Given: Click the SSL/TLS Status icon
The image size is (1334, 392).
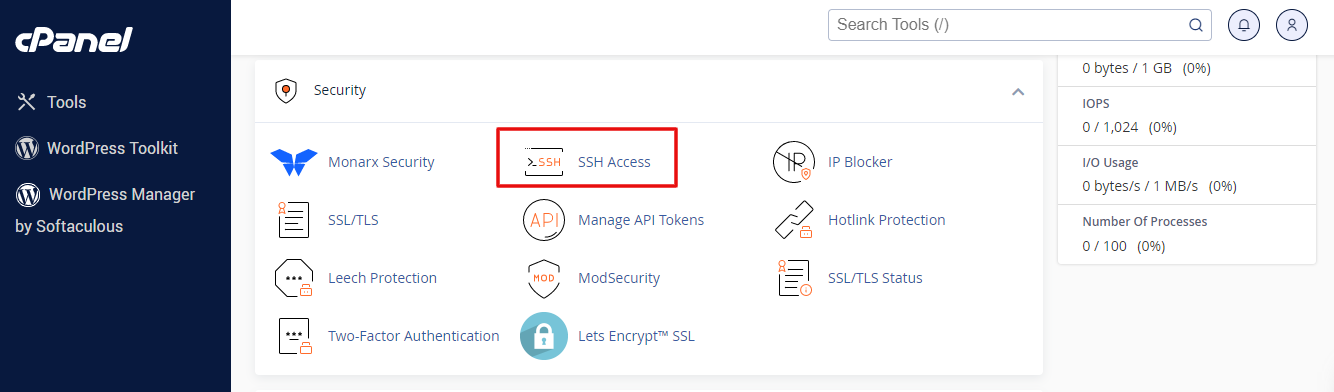Looking at the screenshot, I should pyautogui.click(x=794, y=278).
